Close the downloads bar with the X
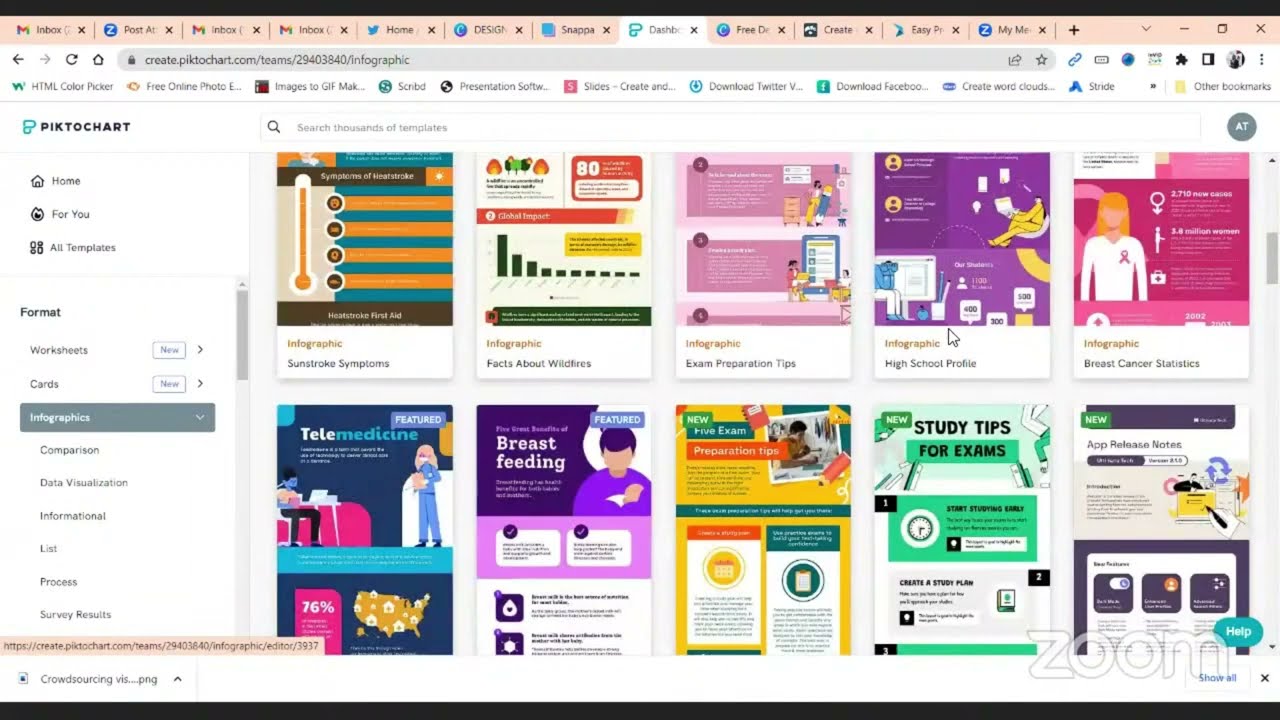Screen dimensions: 1280x720 [x=1264, y=678]
